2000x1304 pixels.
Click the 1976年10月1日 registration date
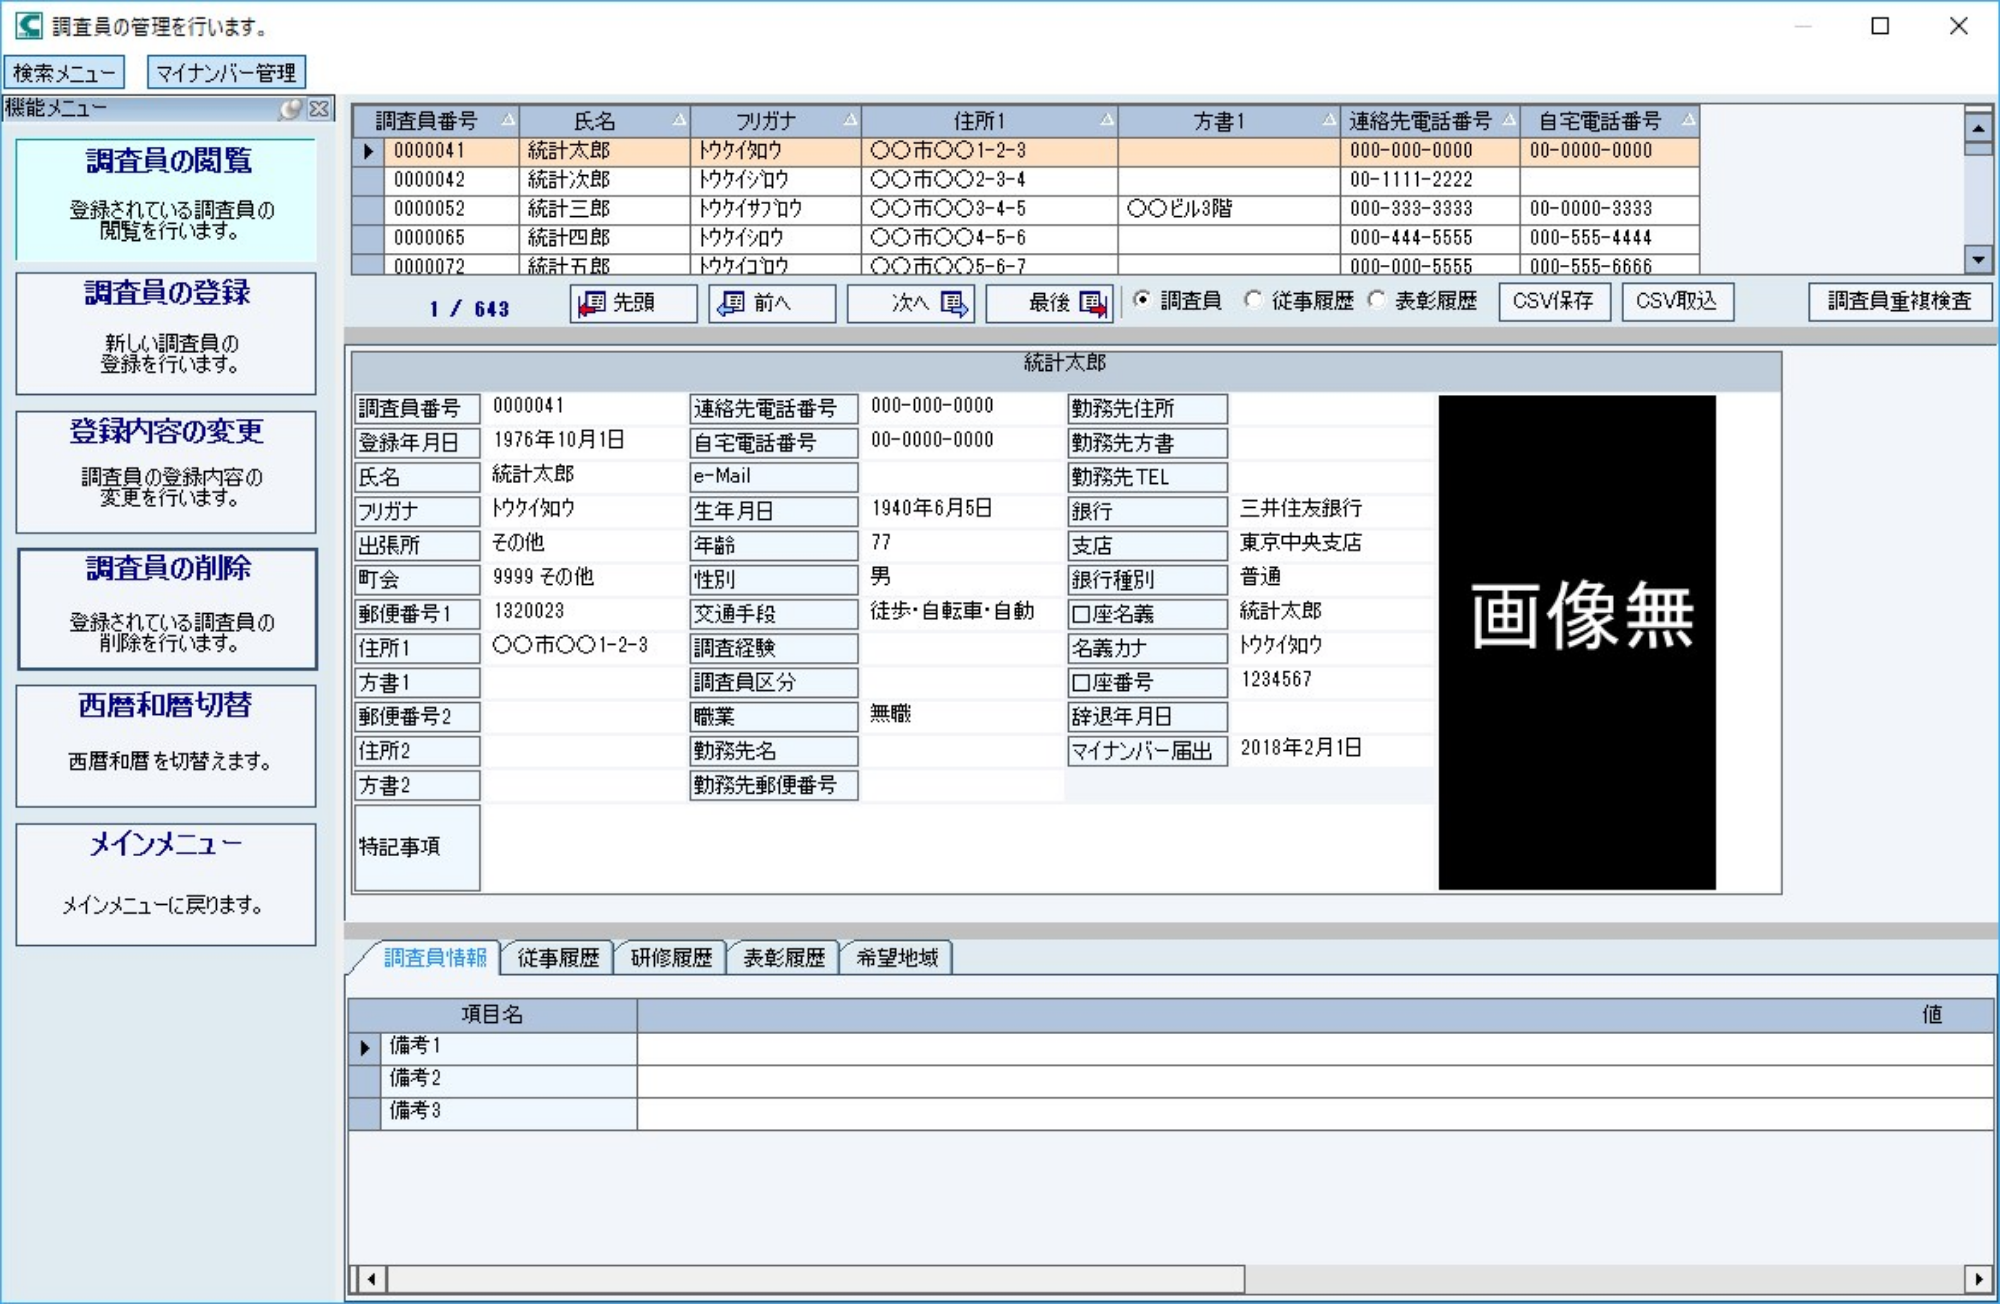coord(558,440)
